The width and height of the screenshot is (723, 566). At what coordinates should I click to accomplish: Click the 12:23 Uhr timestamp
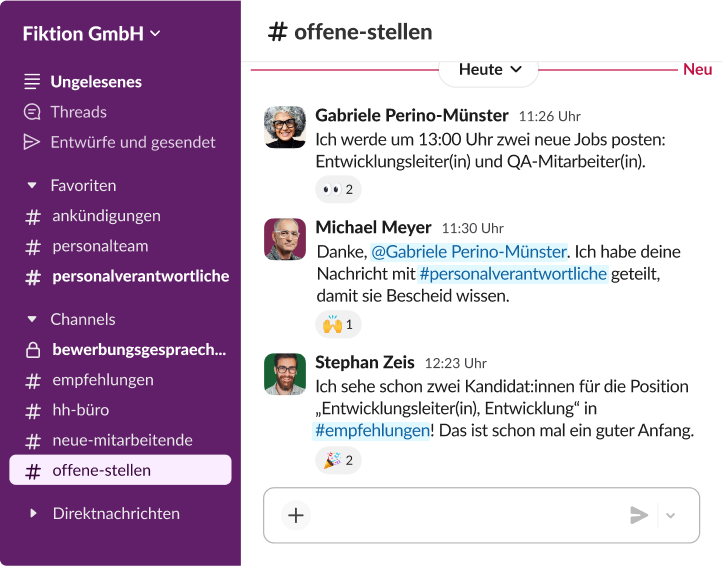[456, 363]
